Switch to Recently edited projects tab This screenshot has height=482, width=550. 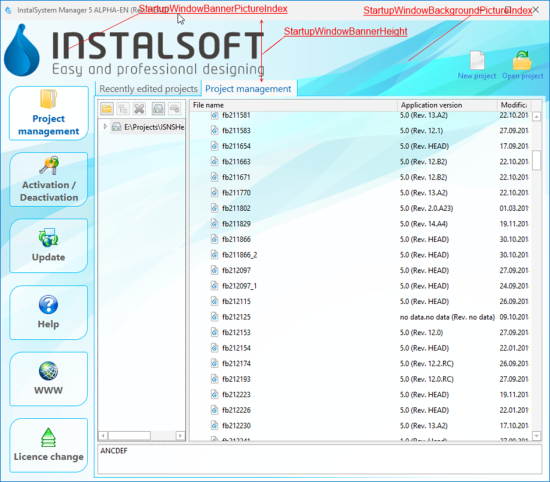pos(148,89)
